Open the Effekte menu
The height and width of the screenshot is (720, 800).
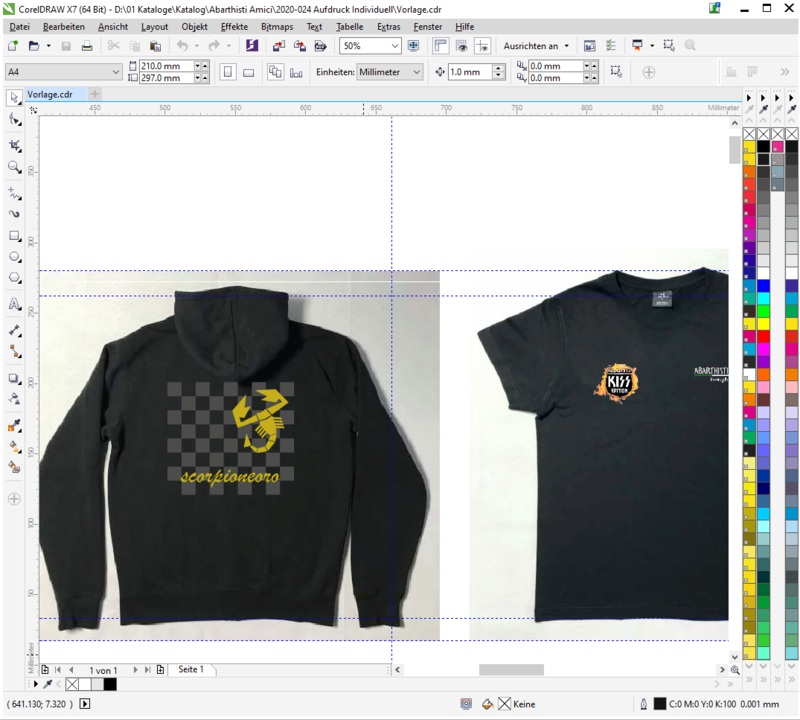point(234,27)
